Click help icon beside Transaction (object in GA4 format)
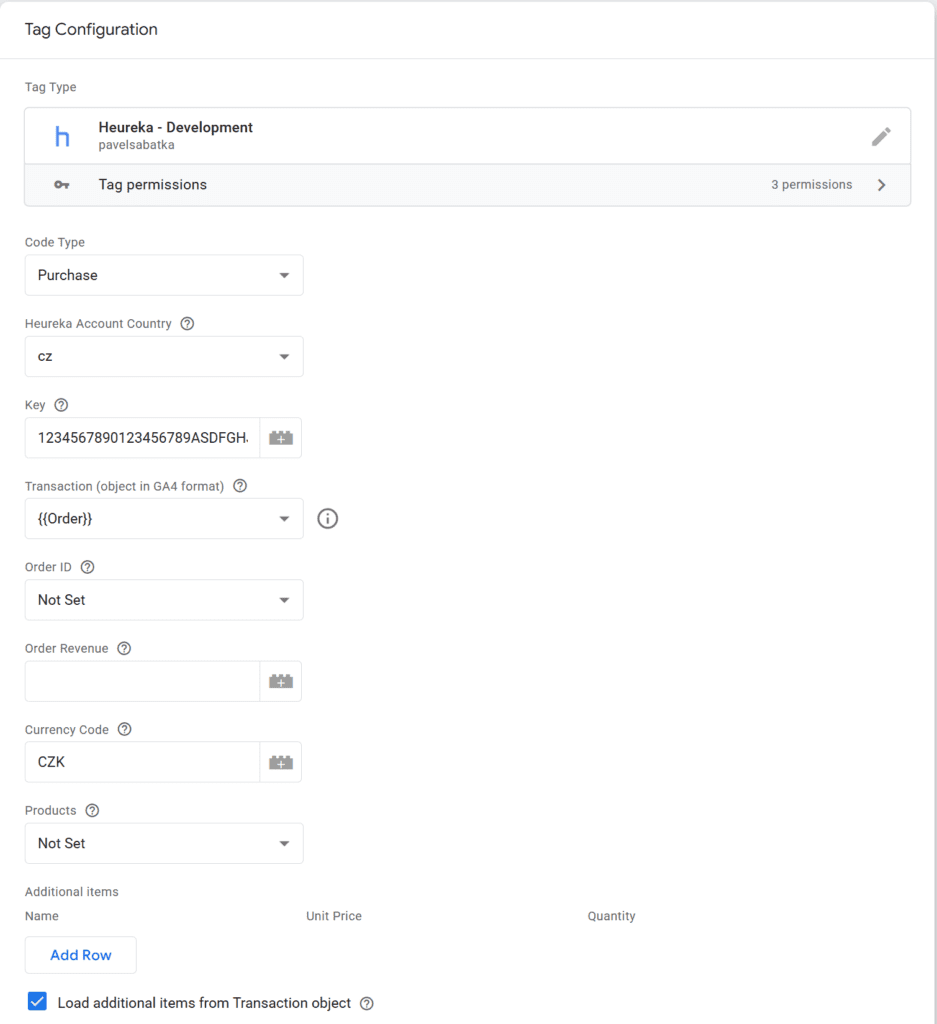Screen dimensions: 937x1024 240,486
